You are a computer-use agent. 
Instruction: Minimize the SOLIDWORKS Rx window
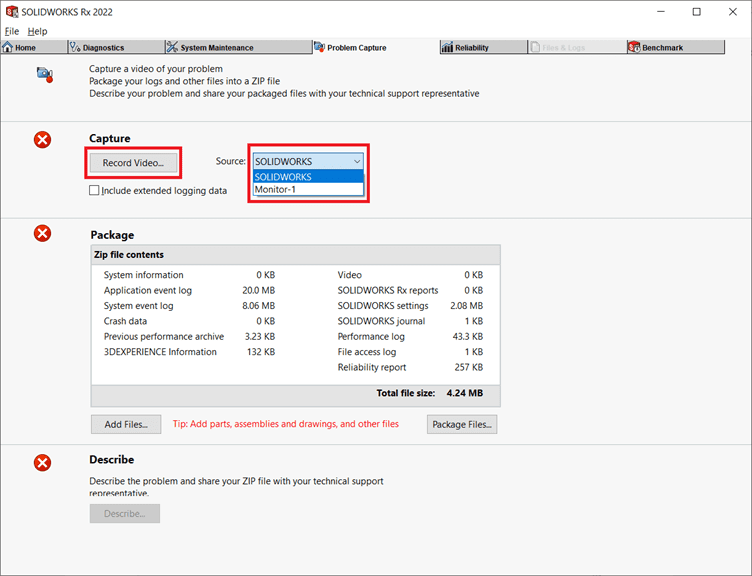[661, 12]
